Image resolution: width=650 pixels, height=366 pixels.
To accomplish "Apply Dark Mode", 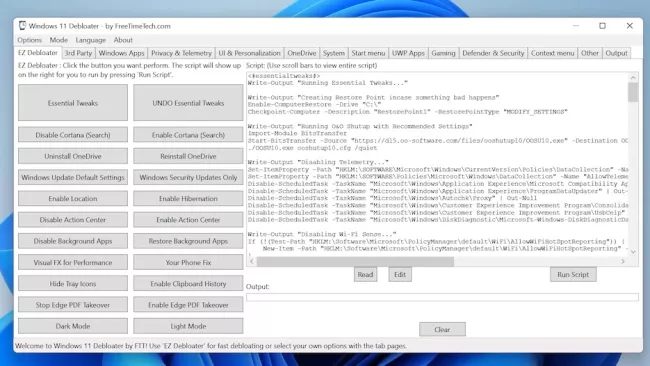I will 73,326.
